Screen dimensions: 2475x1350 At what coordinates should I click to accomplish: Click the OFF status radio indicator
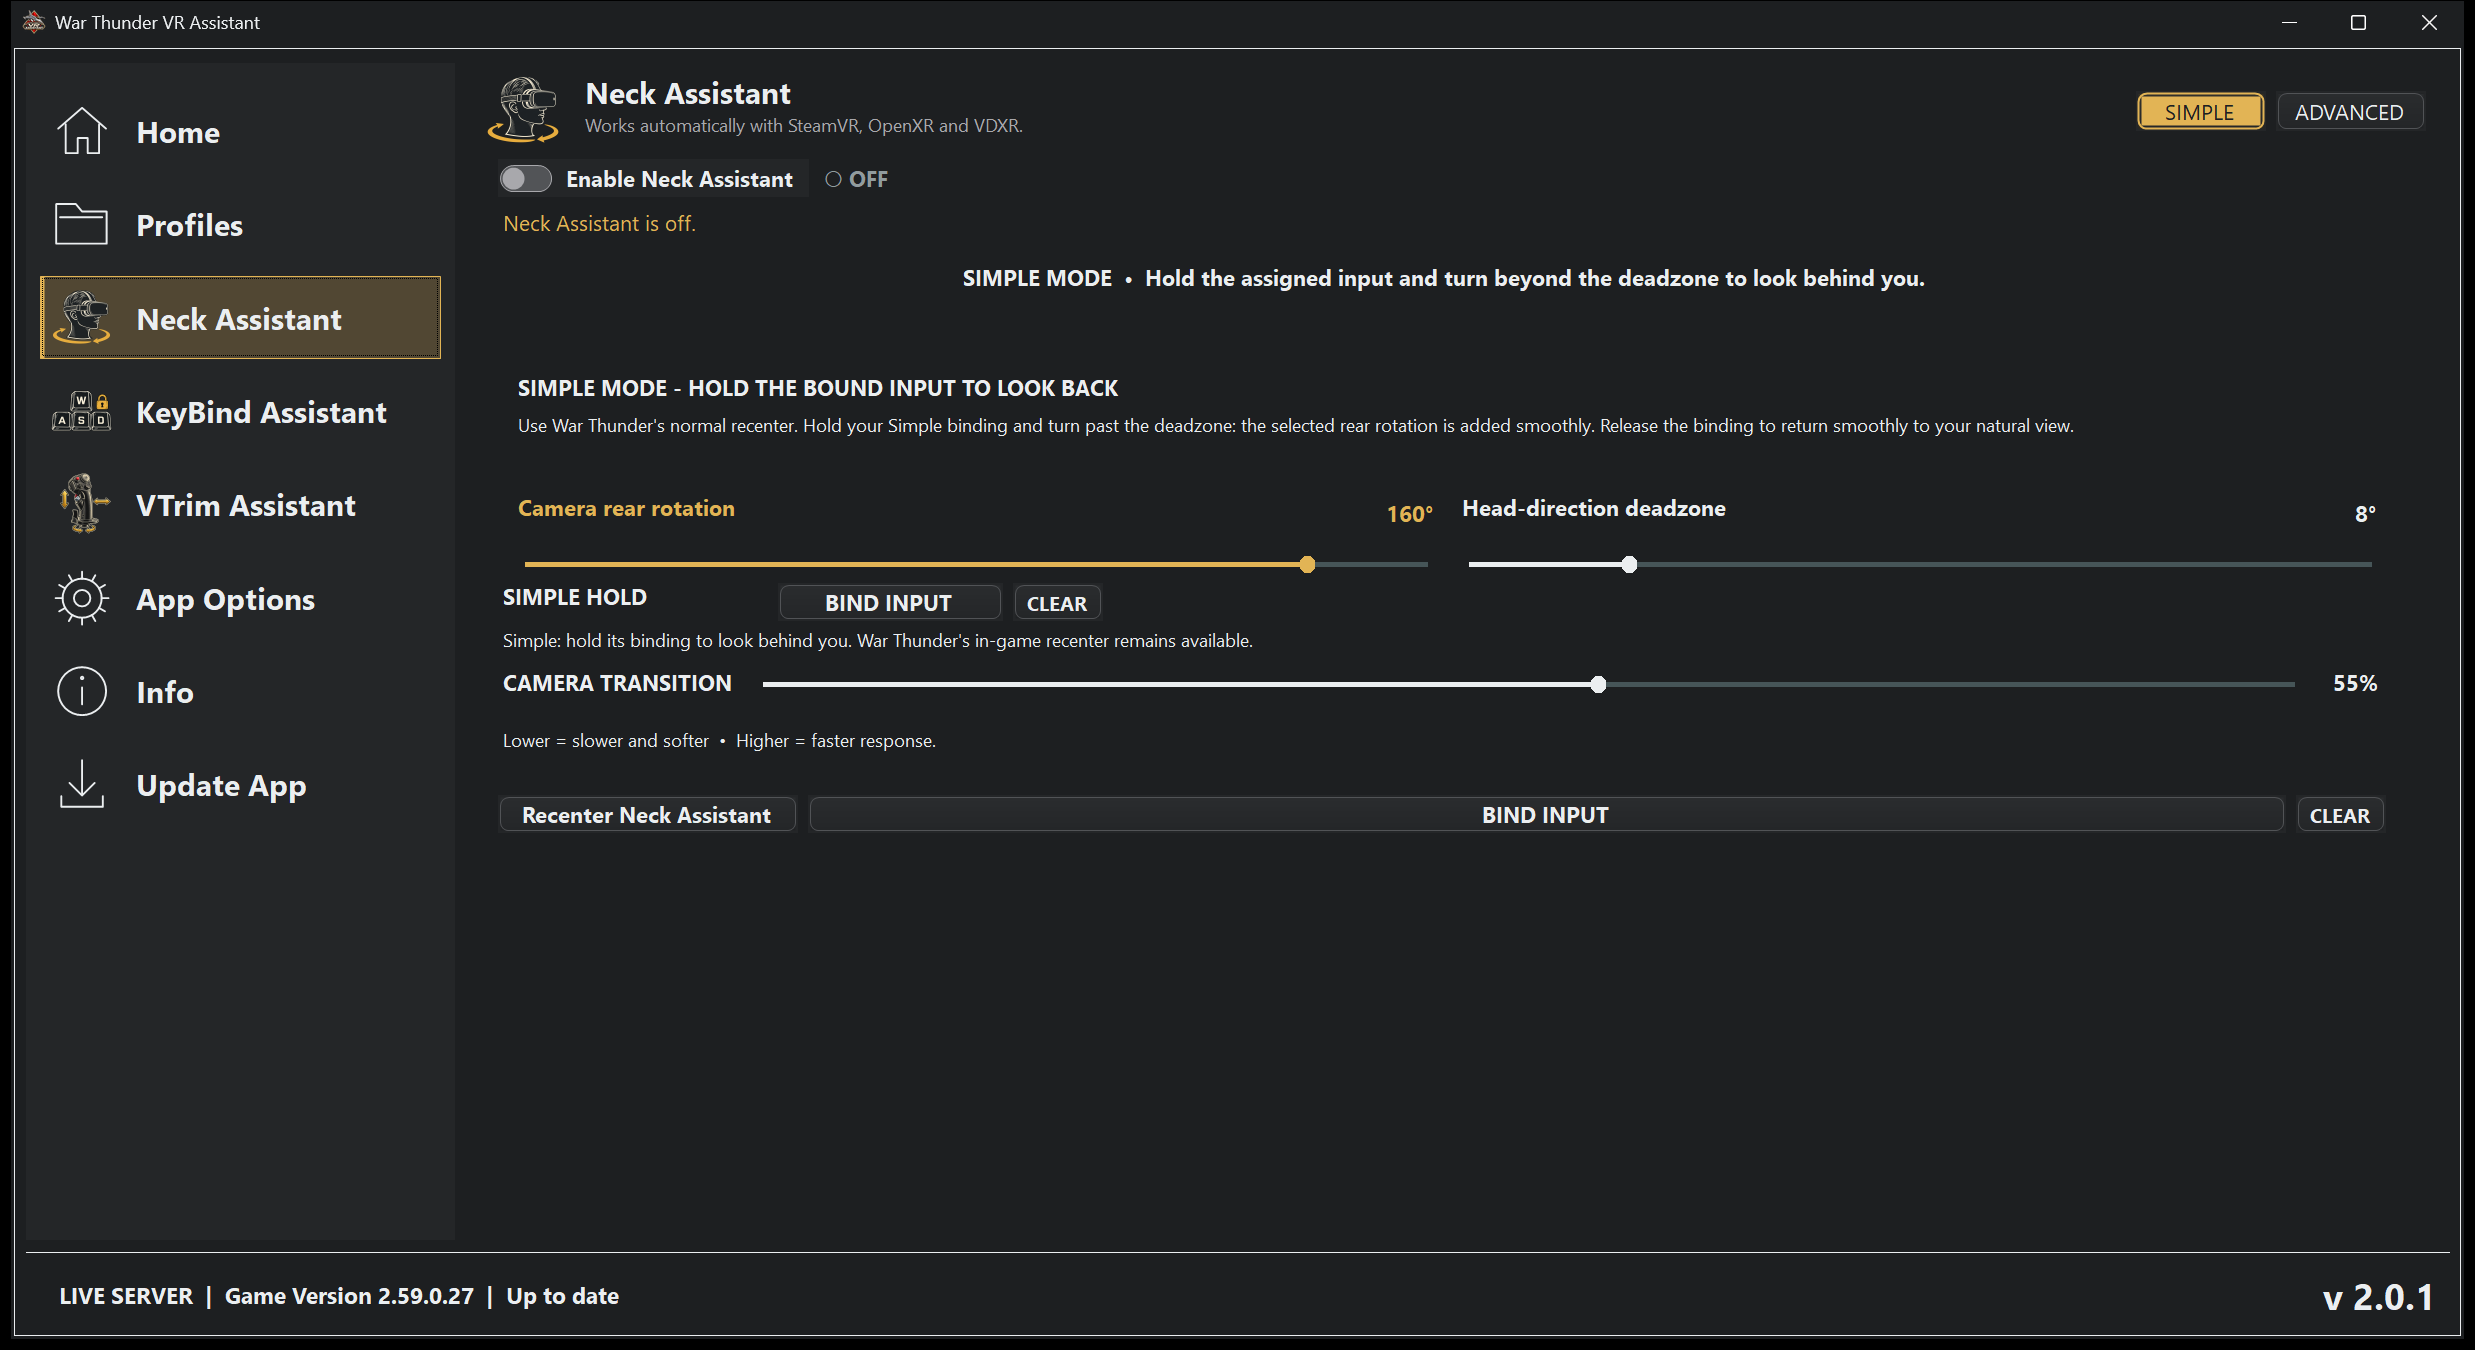pyautogui.click(x=832, y=179)
